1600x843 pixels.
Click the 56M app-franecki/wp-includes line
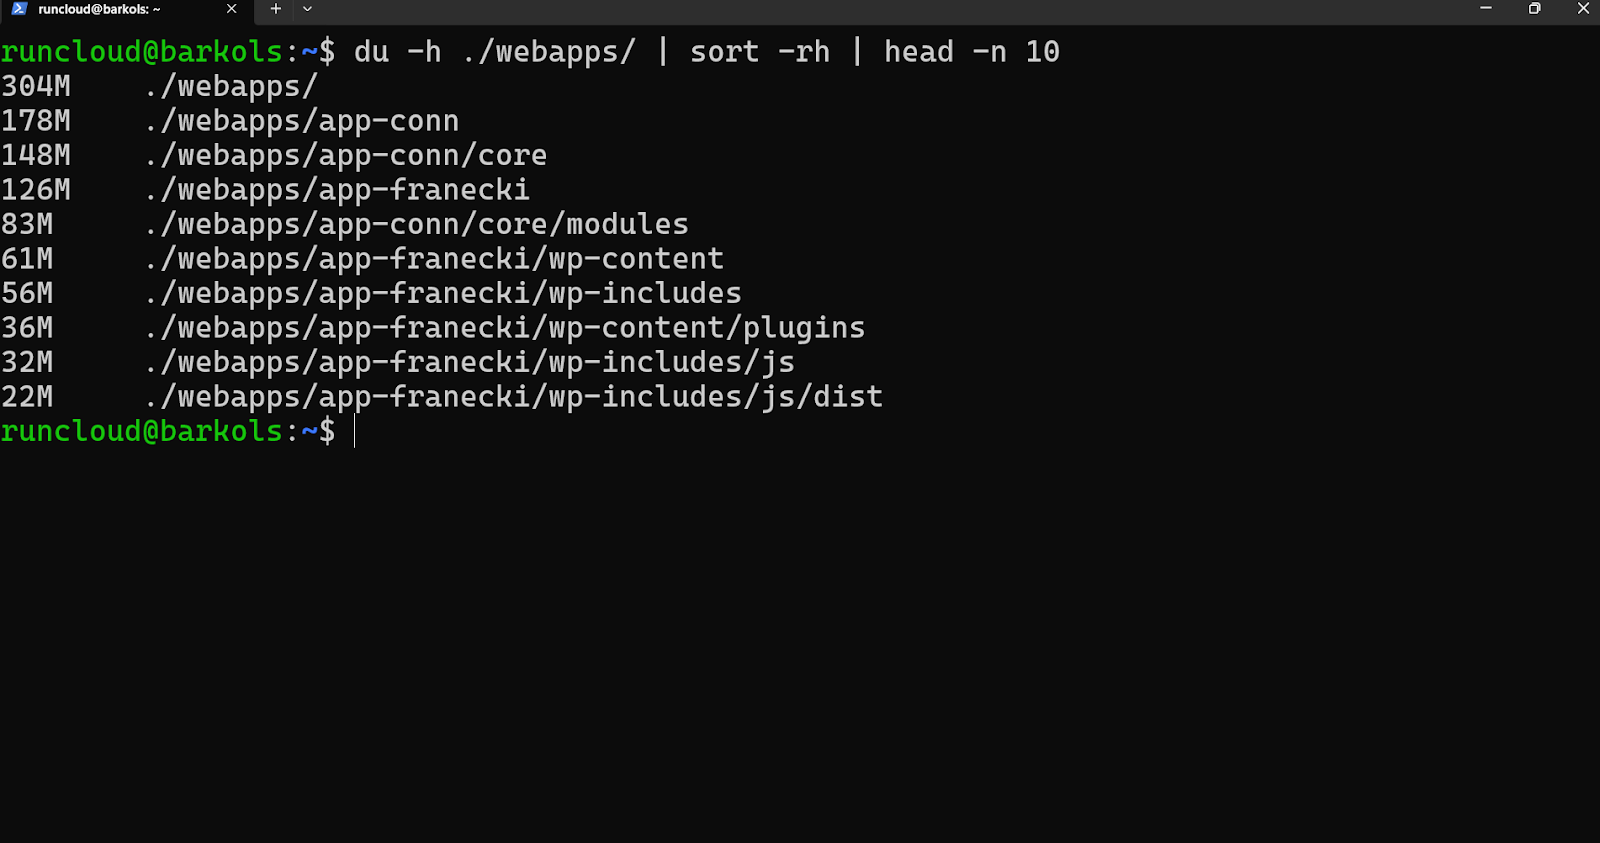pyautogui.click(x=371, y=294)
